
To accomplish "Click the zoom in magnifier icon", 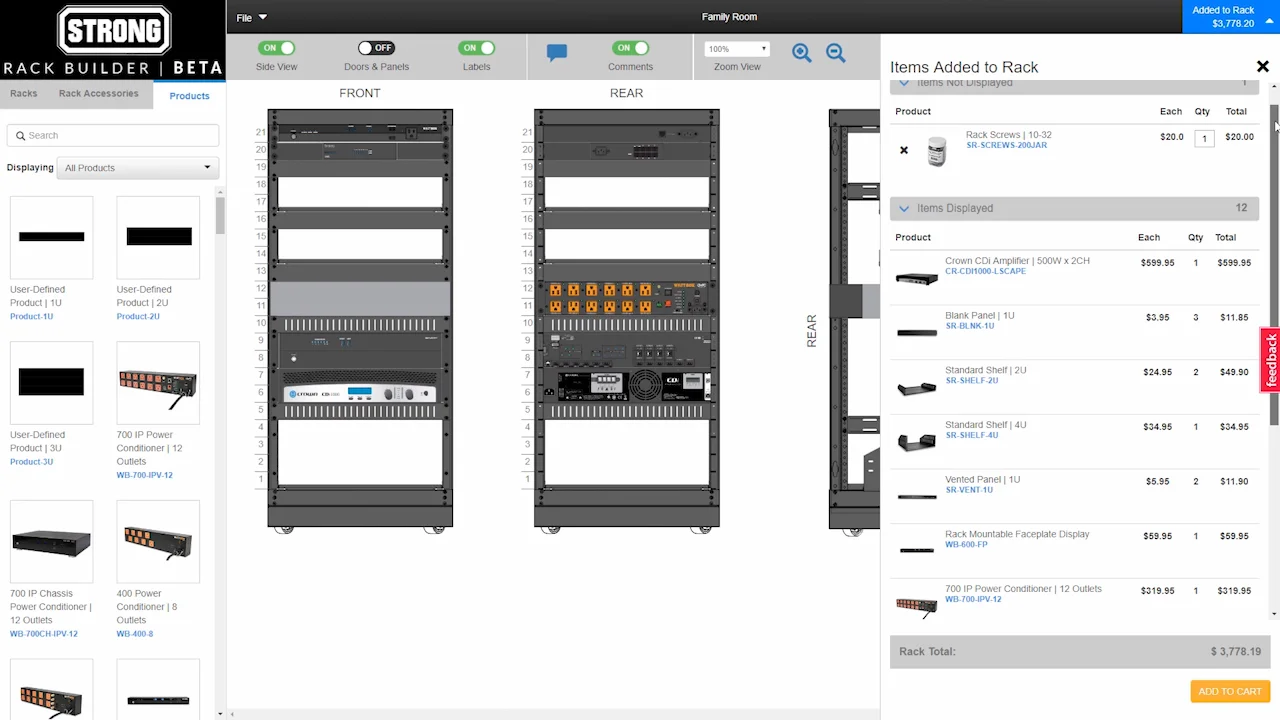I will pos(801,53).
